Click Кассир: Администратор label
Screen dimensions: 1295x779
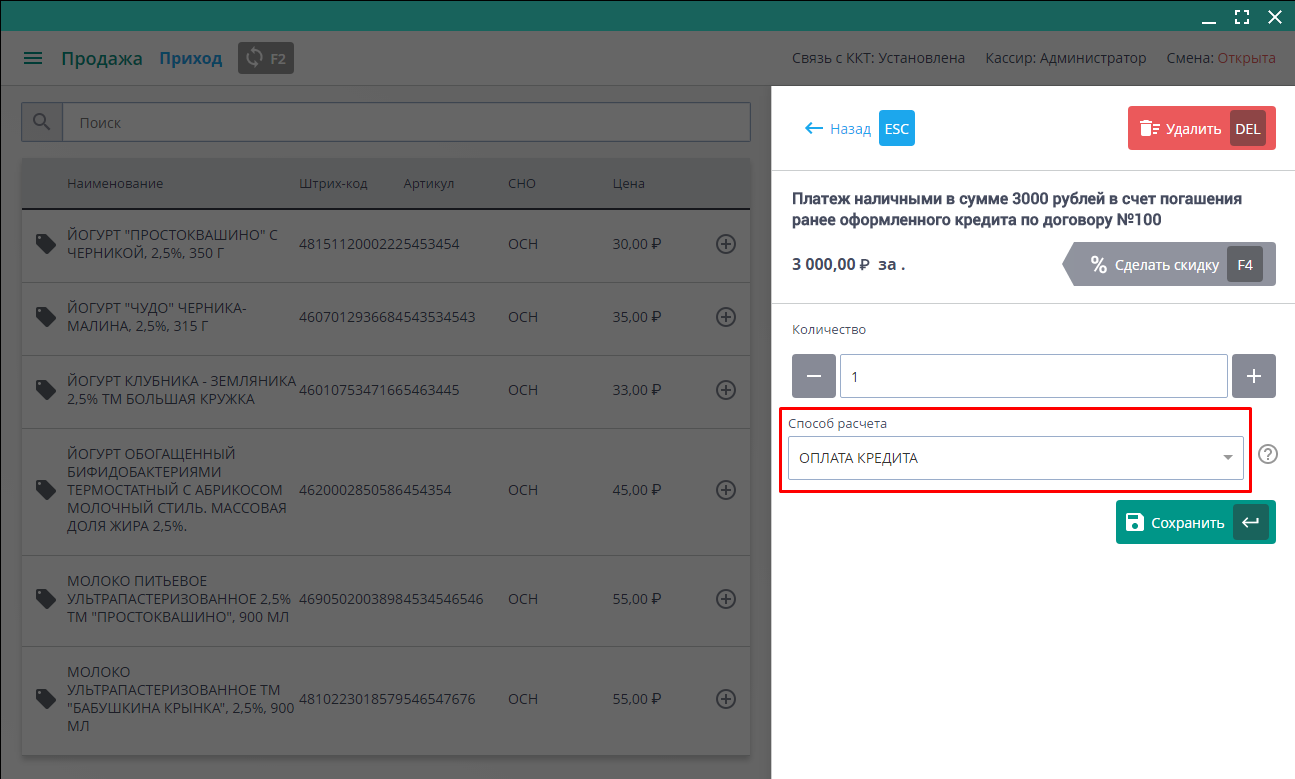(1066, 58)
